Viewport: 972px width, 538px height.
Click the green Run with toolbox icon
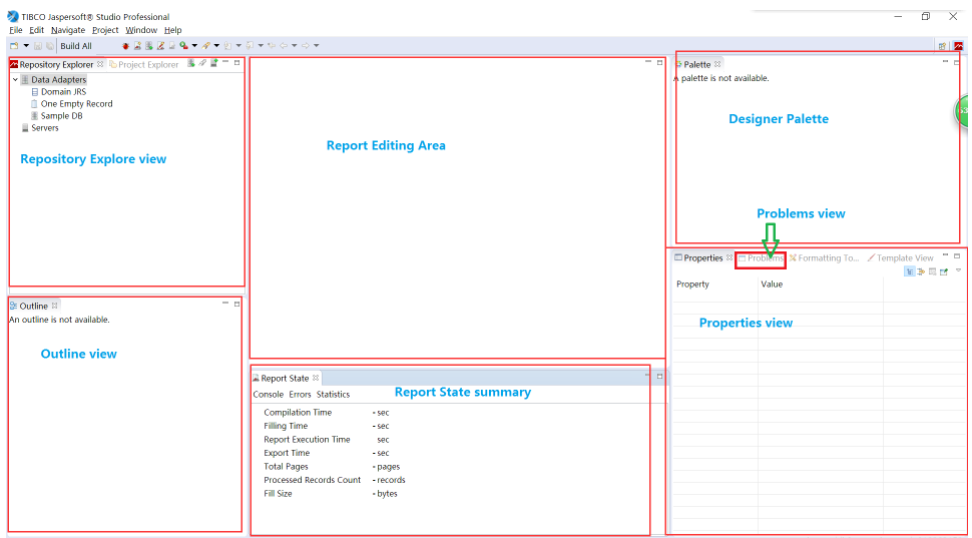[183, 46]
